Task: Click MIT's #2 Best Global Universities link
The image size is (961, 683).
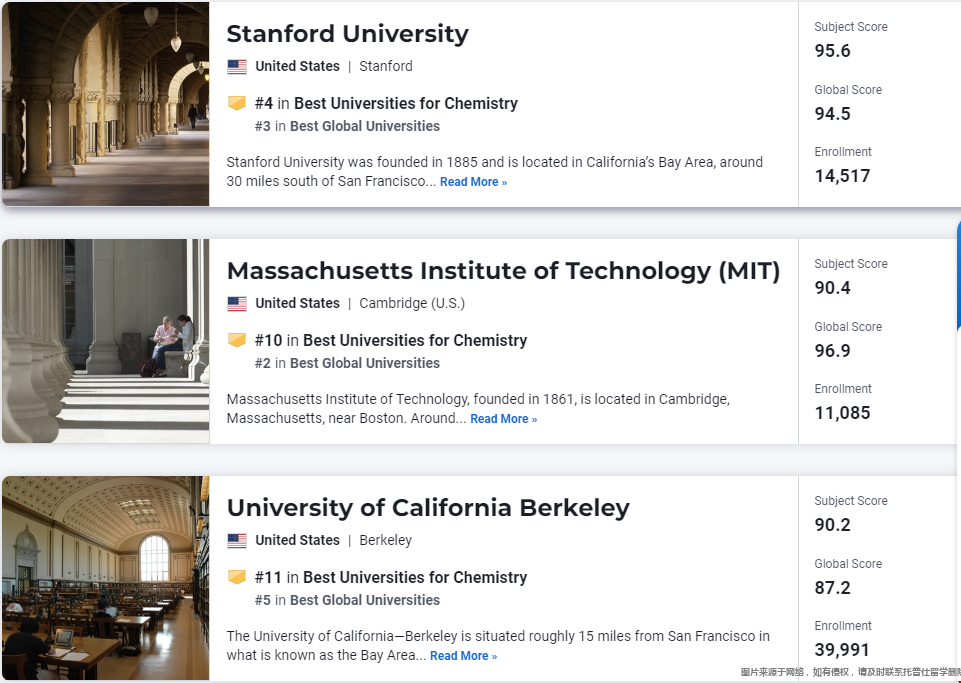Action: (x=348, y=363)
